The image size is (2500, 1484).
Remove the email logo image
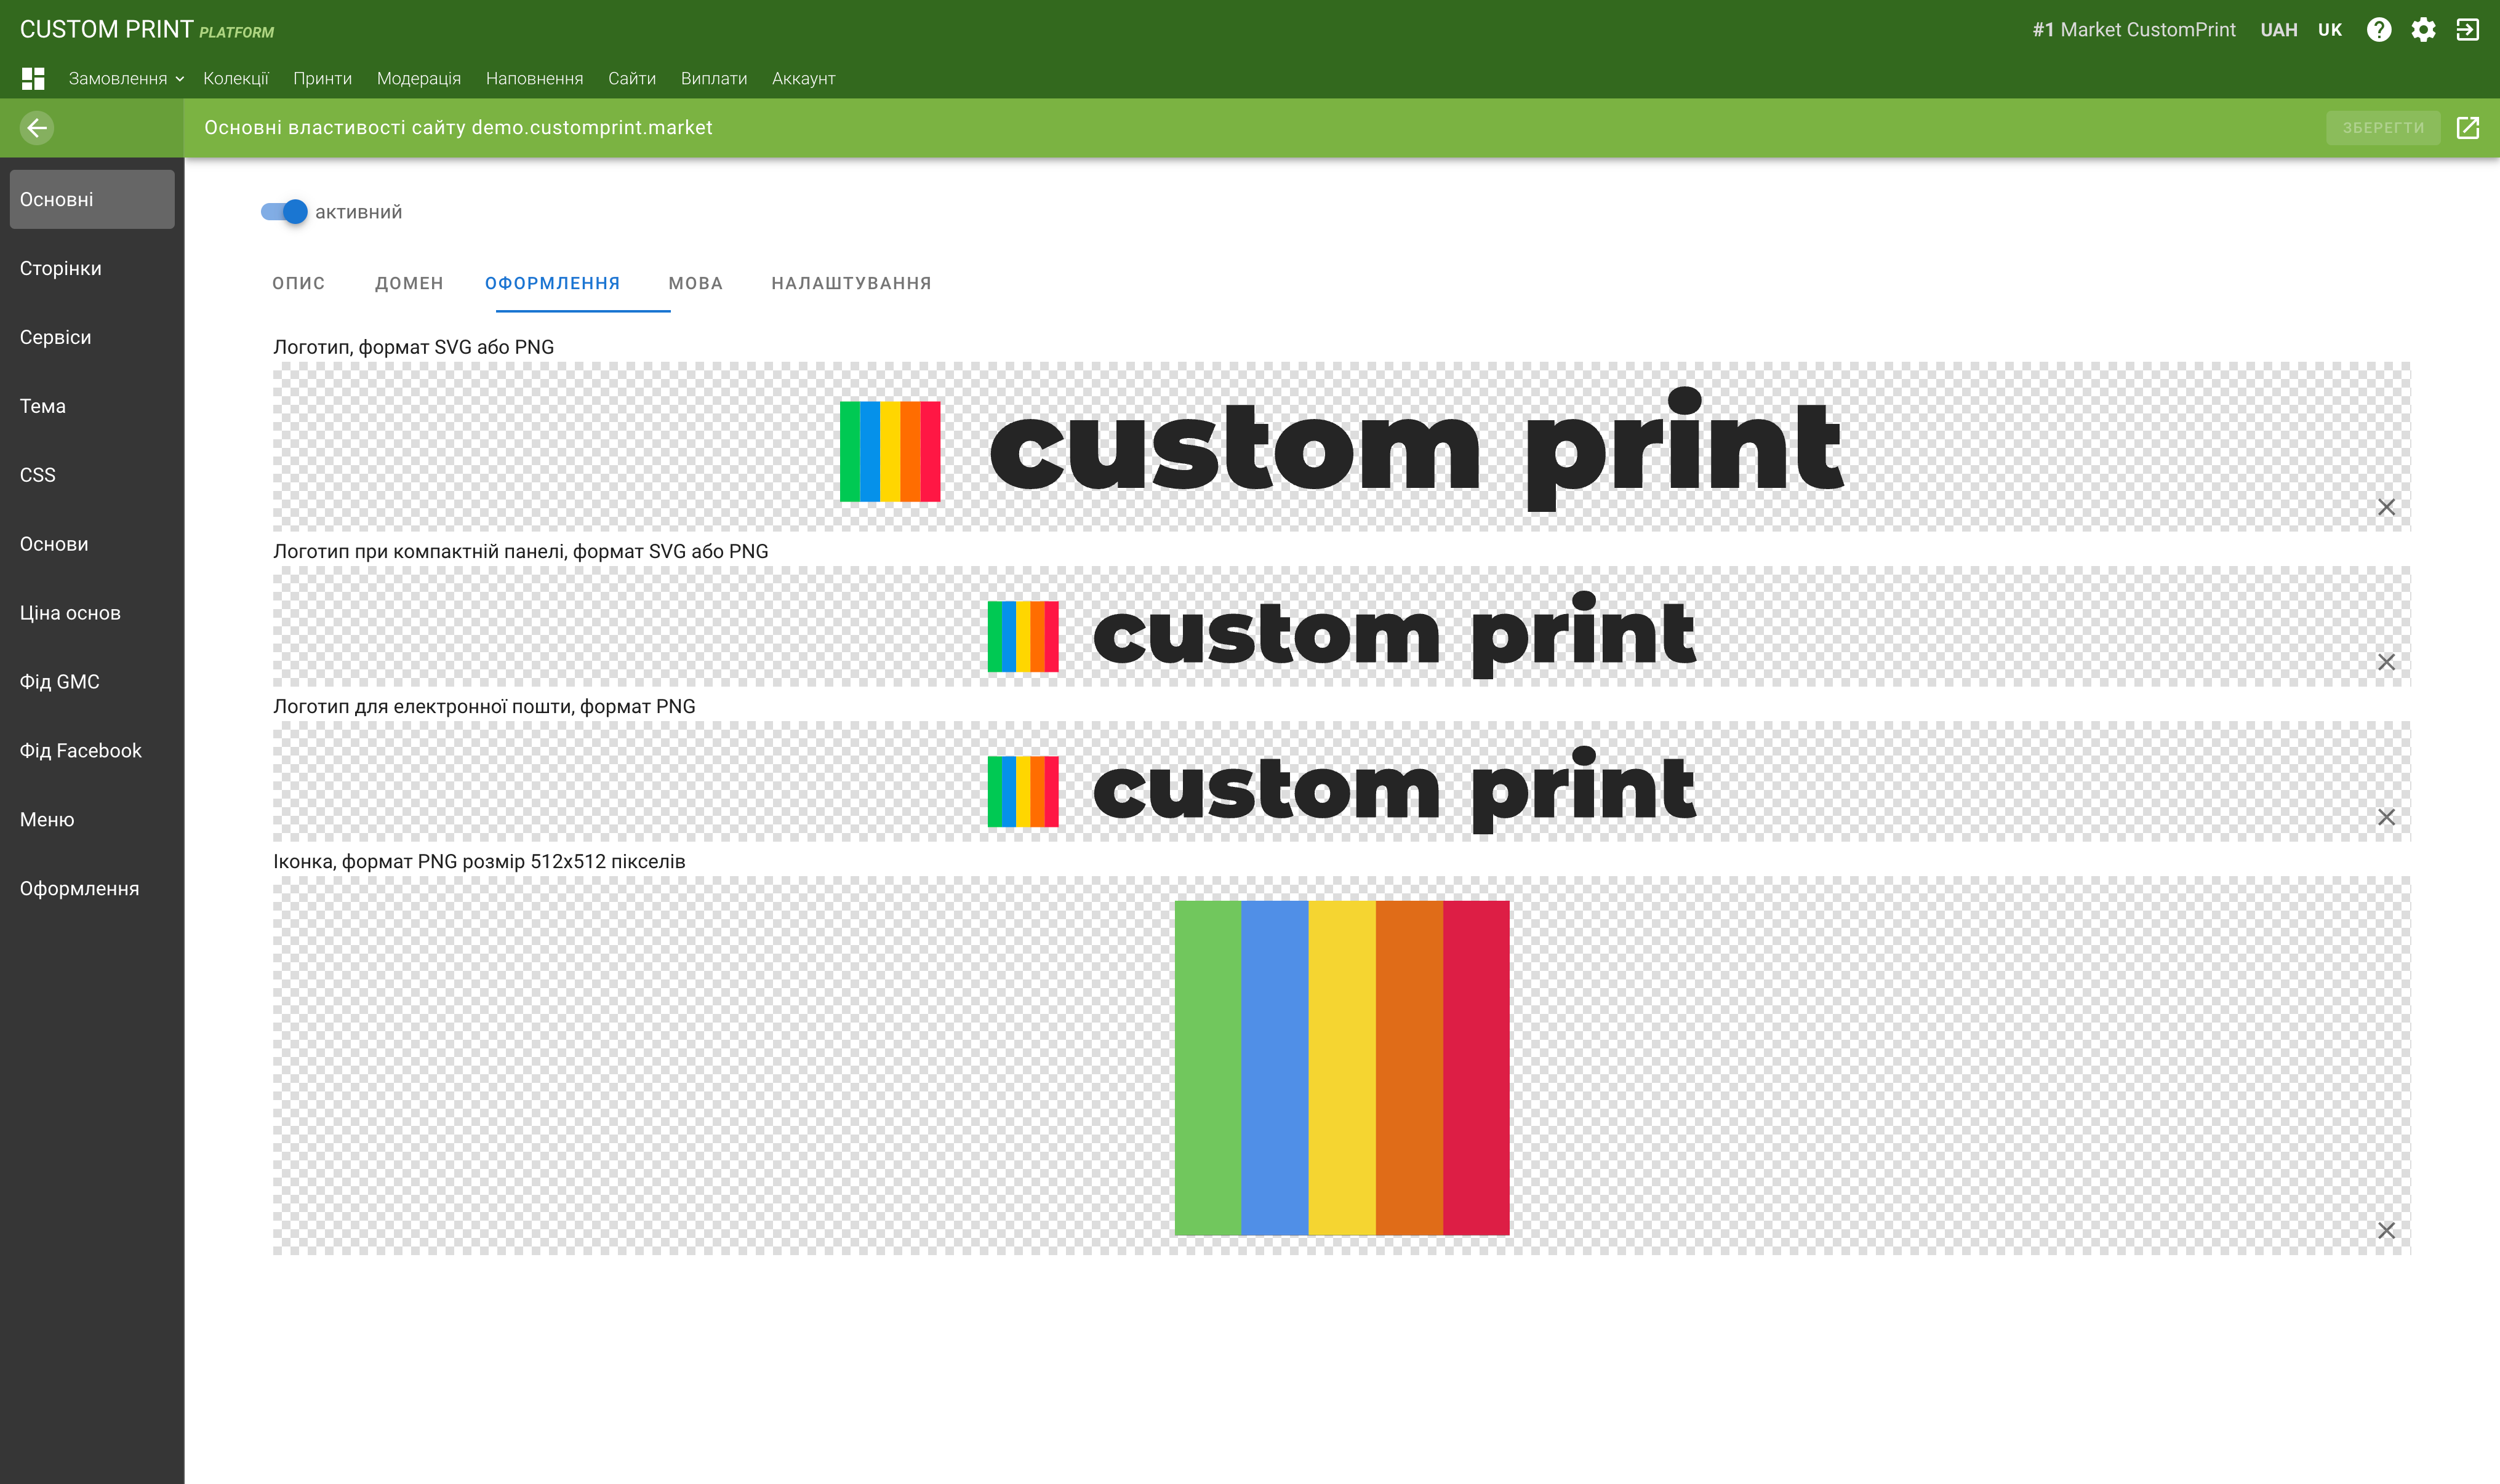[x=2386, y=817]
